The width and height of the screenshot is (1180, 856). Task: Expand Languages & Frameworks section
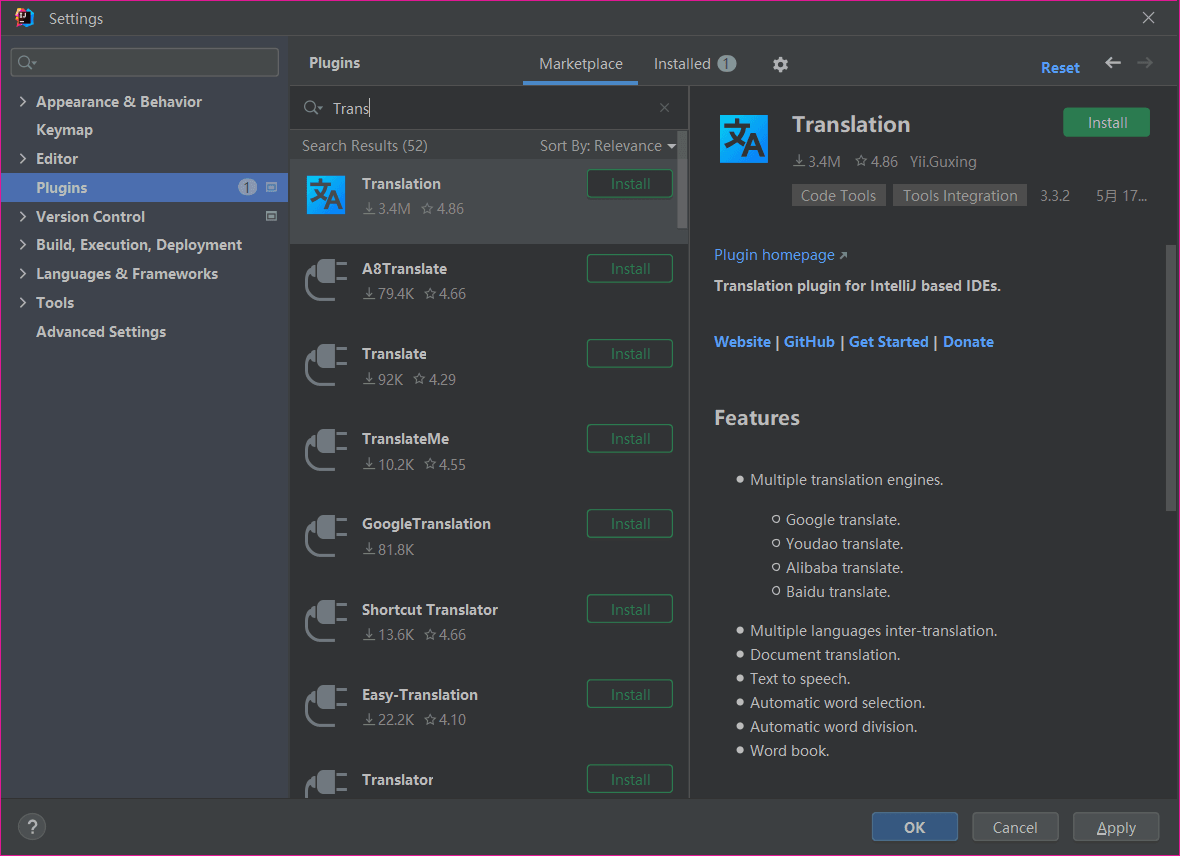tap(23, 273)
